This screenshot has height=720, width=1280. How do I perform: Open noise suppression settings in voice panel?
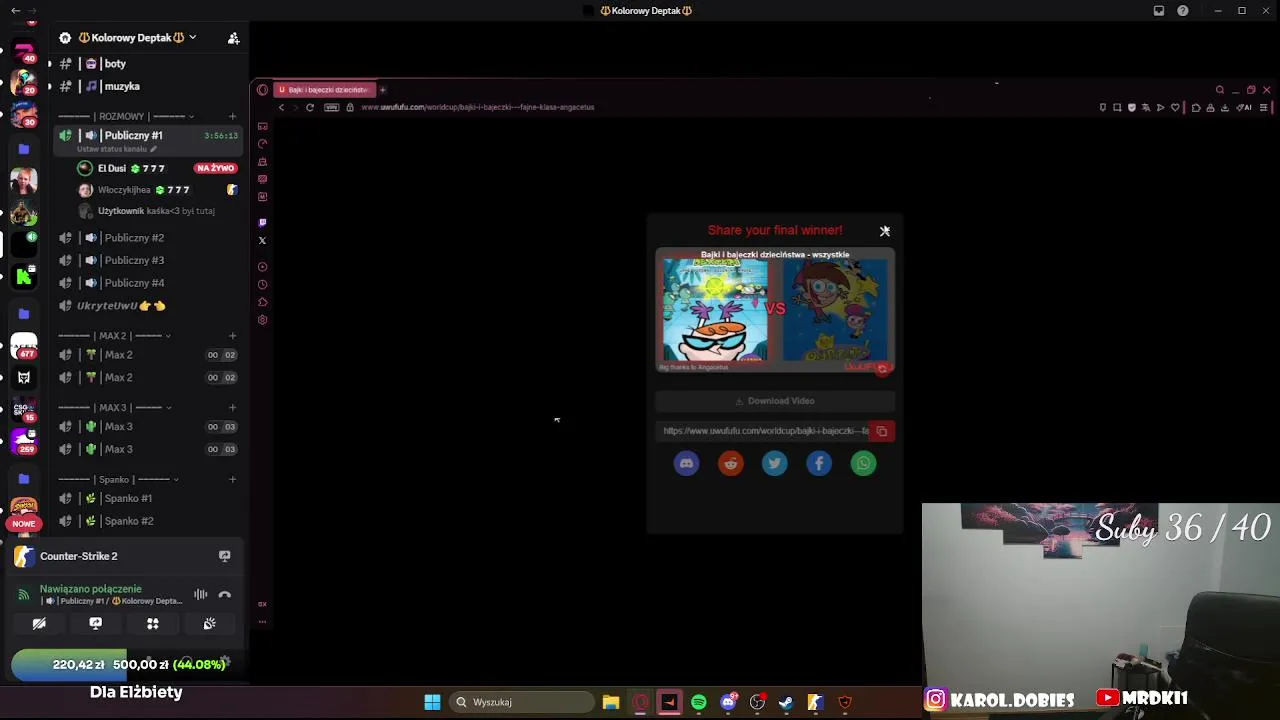click(x=201, y=595)
